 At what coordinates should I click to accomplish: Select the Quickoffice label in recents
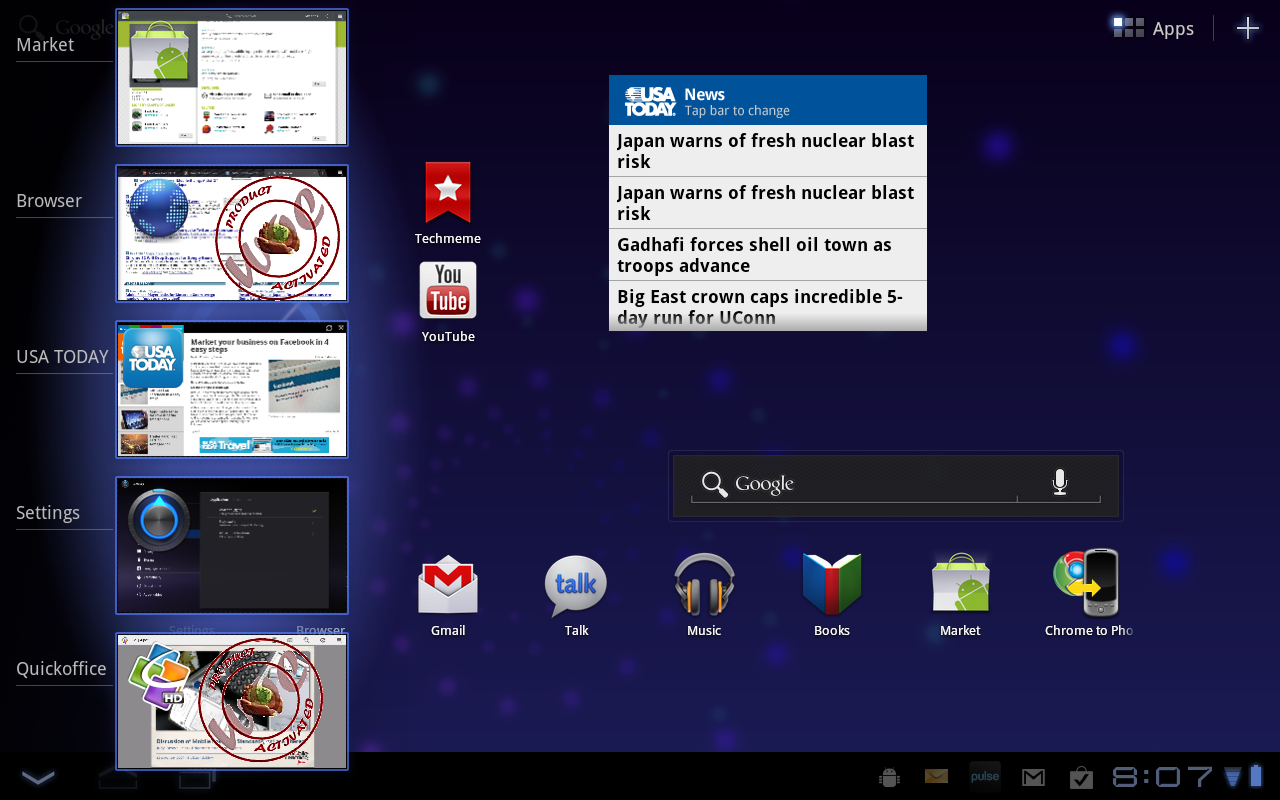[x=61, y=669]
